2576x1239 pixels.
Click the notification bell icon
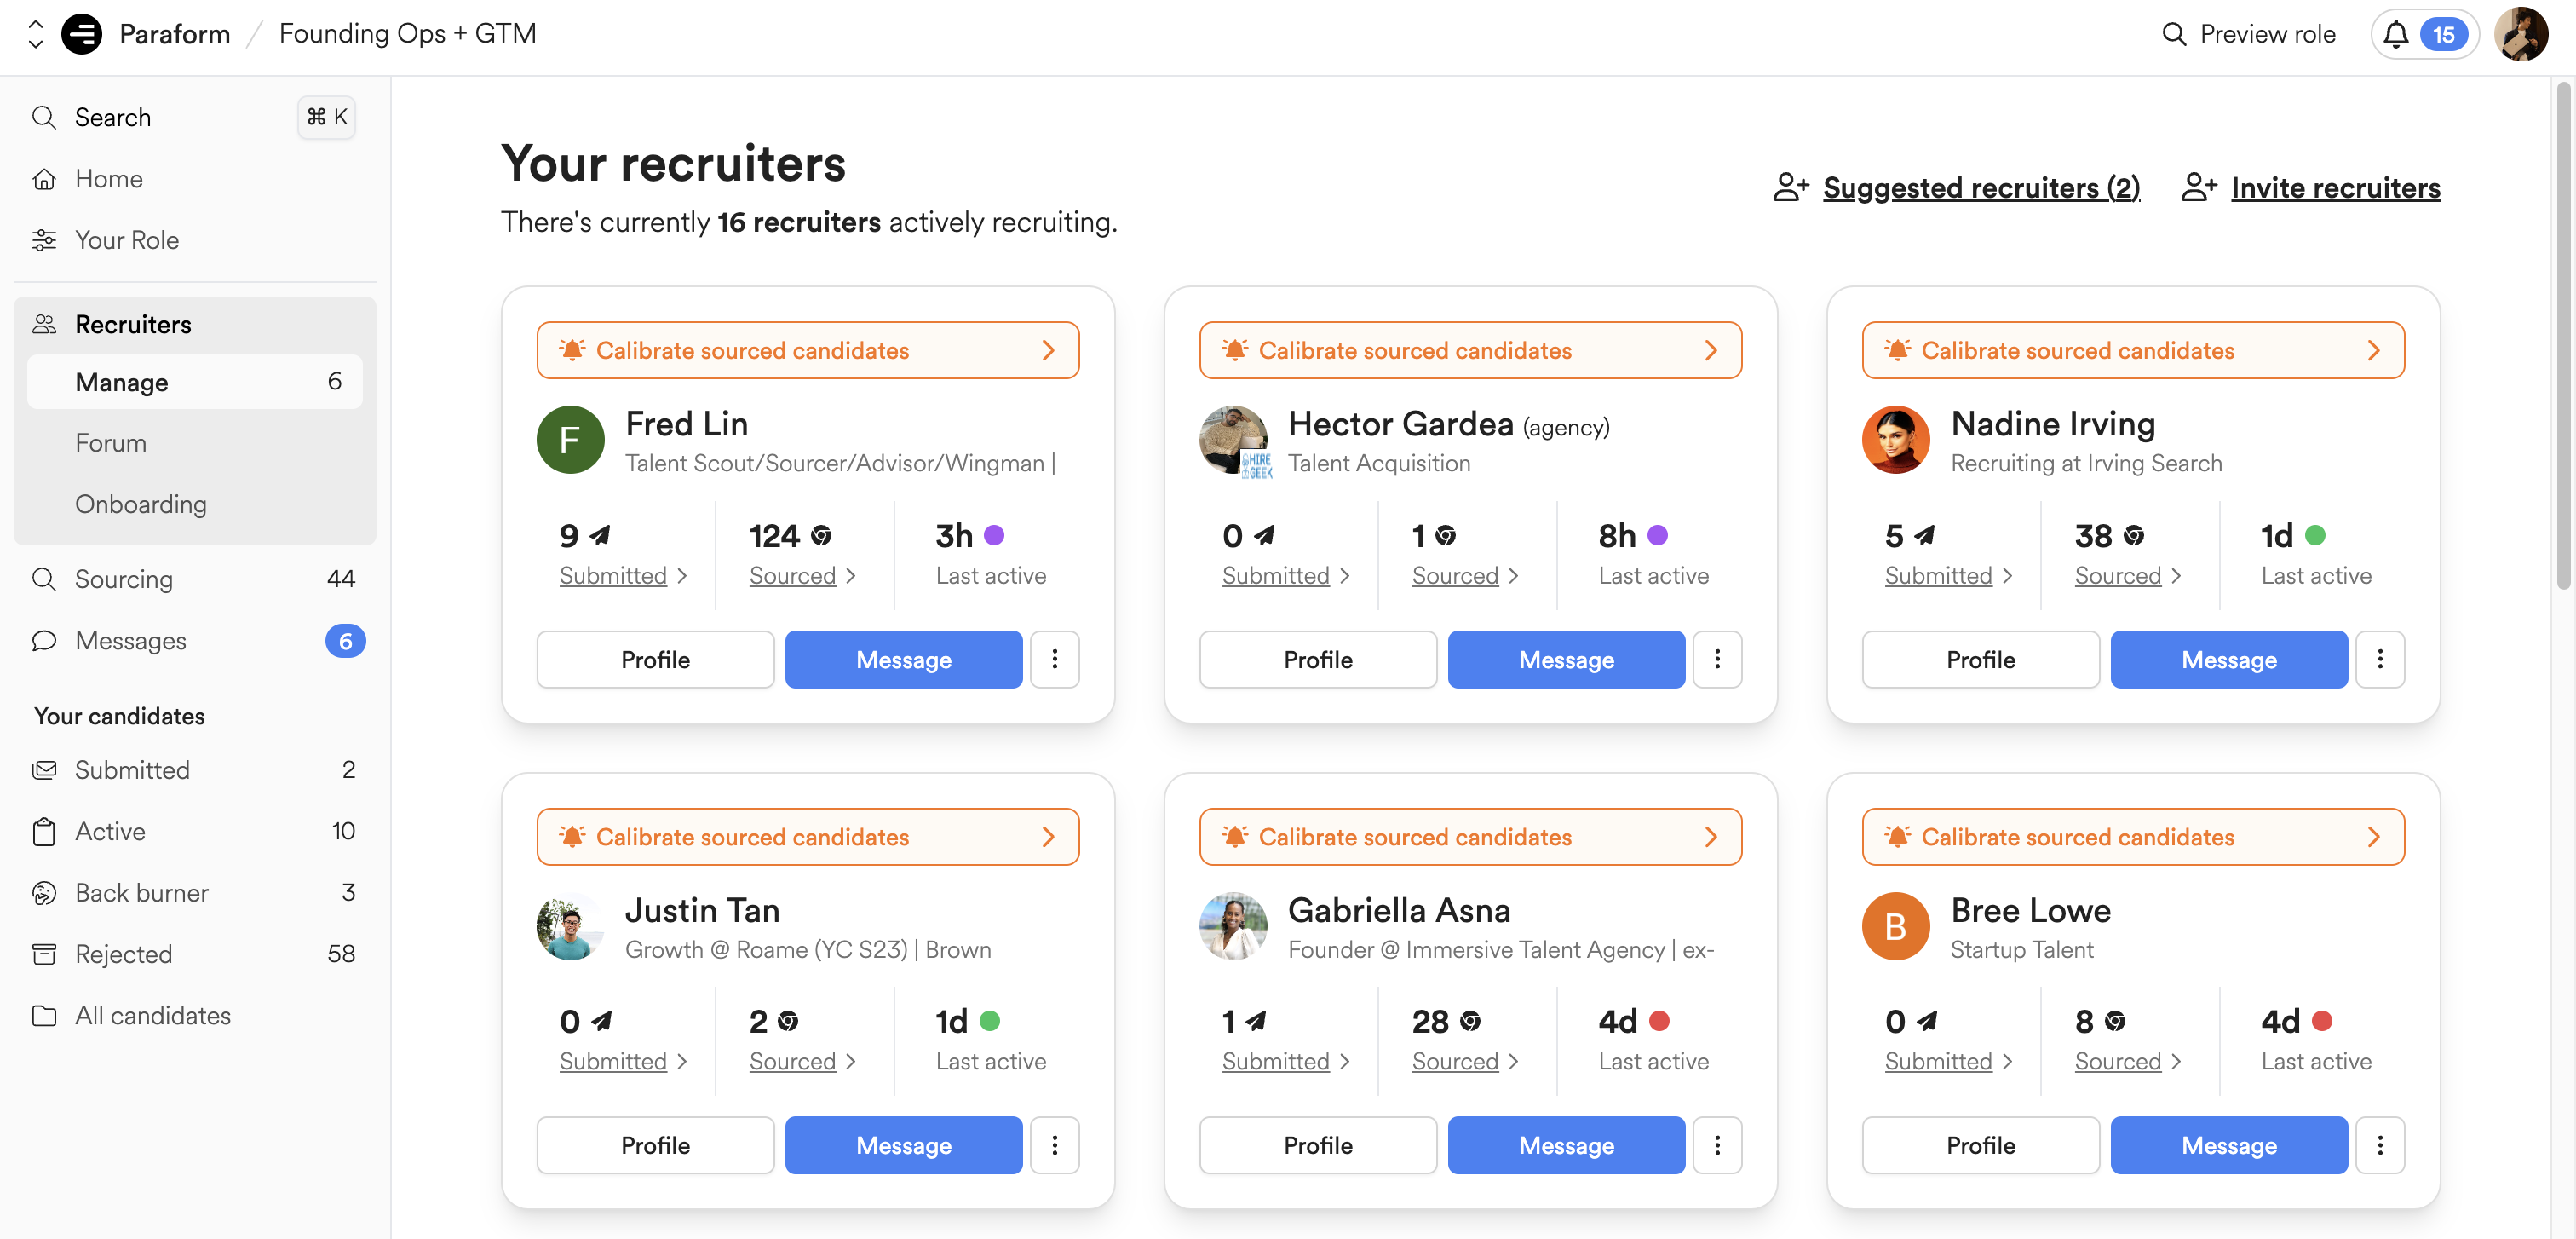pos(2395,35)
